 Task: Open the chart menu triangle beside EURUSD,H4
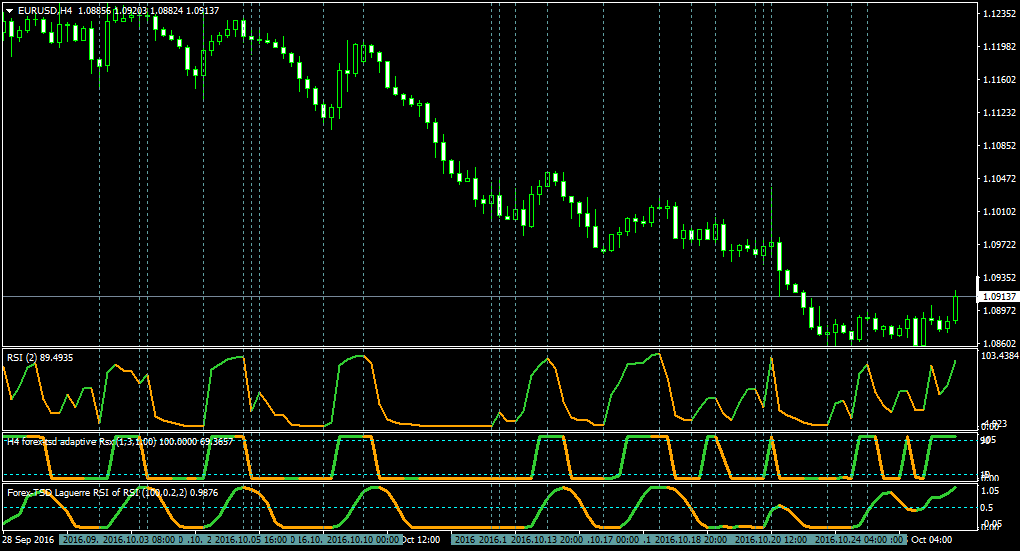coord(10,10)
